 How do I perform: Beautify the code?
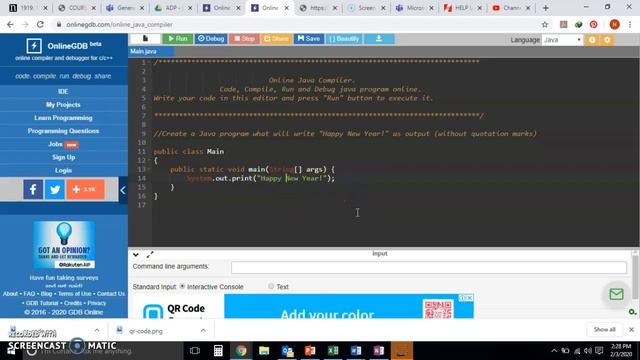point(344,39)
